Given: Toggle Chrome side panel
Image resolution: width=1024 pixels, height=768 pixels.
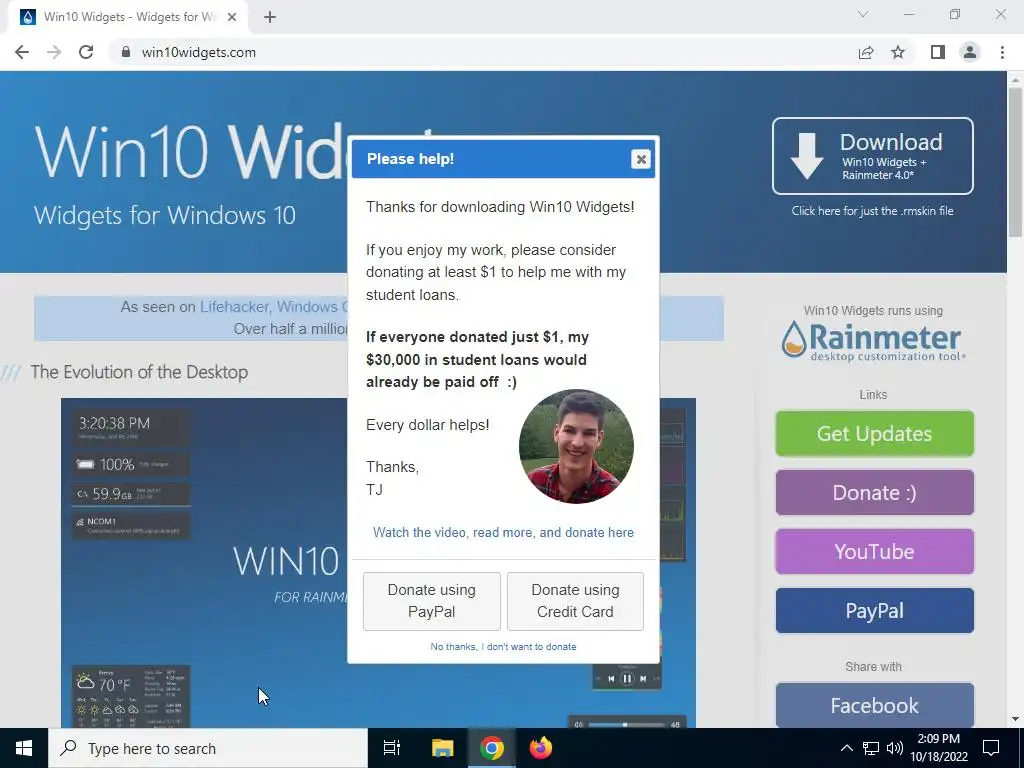Looking at the screenshot, I should tap(938, 52).
